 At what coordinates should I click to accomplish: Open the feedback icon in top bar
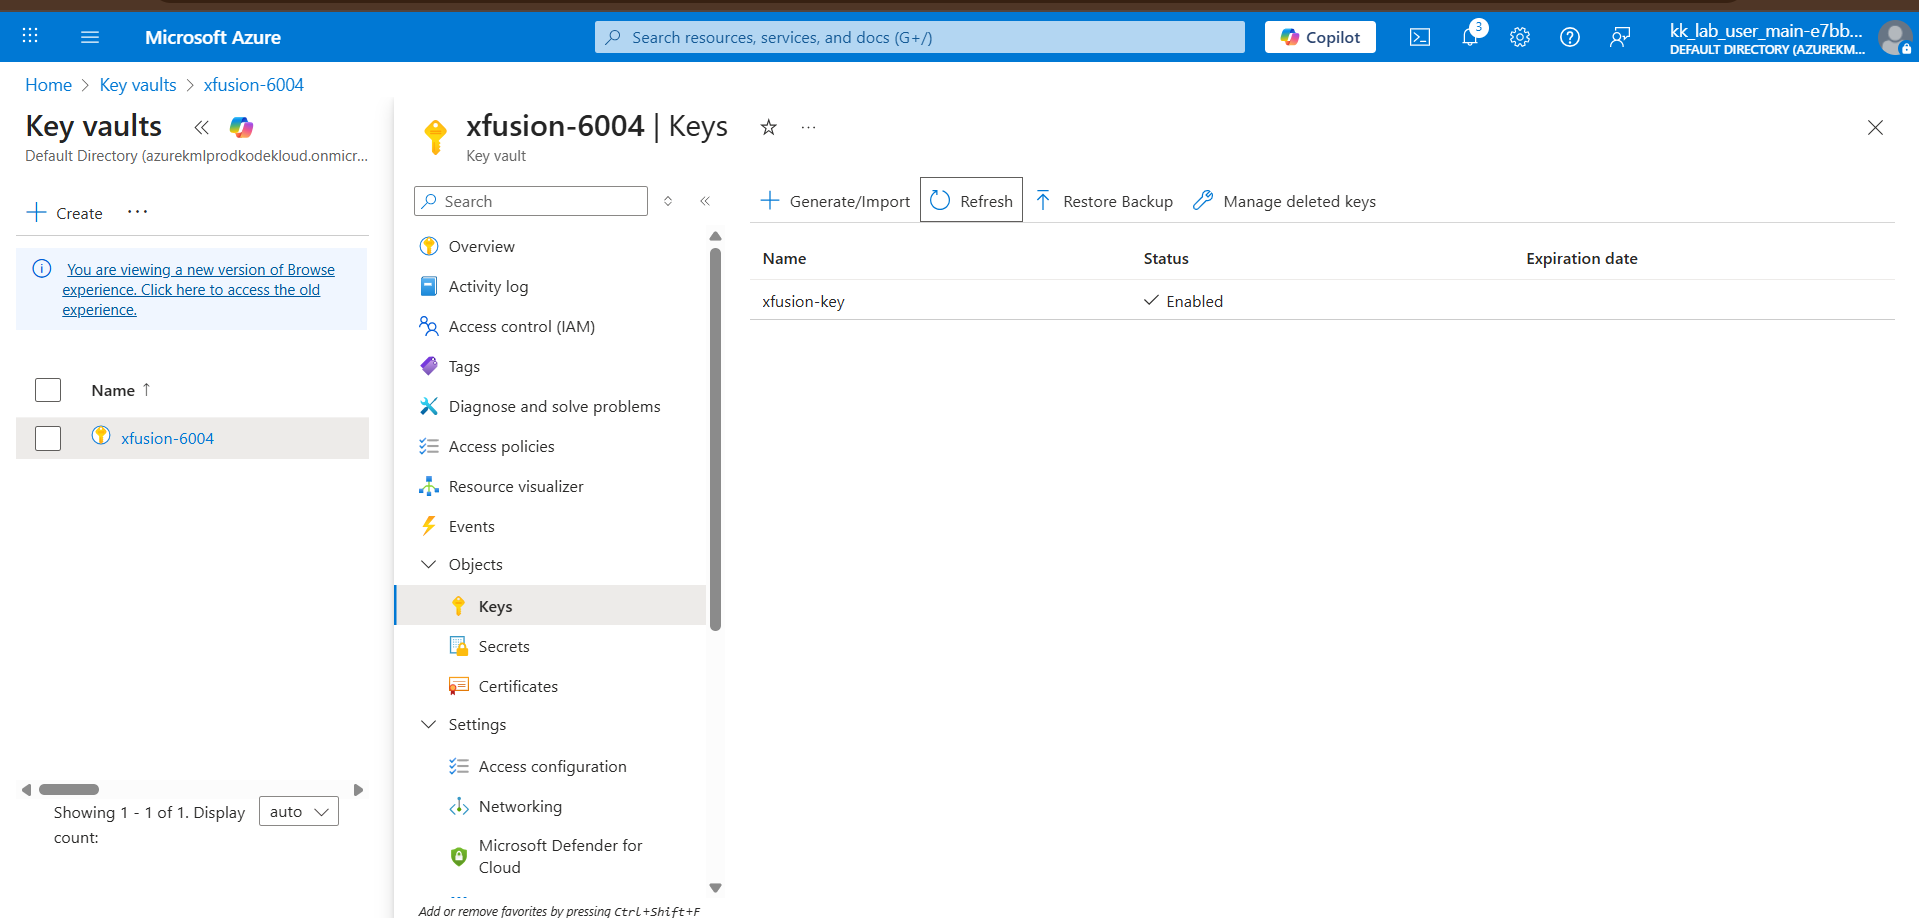[x=1620, y=37]
